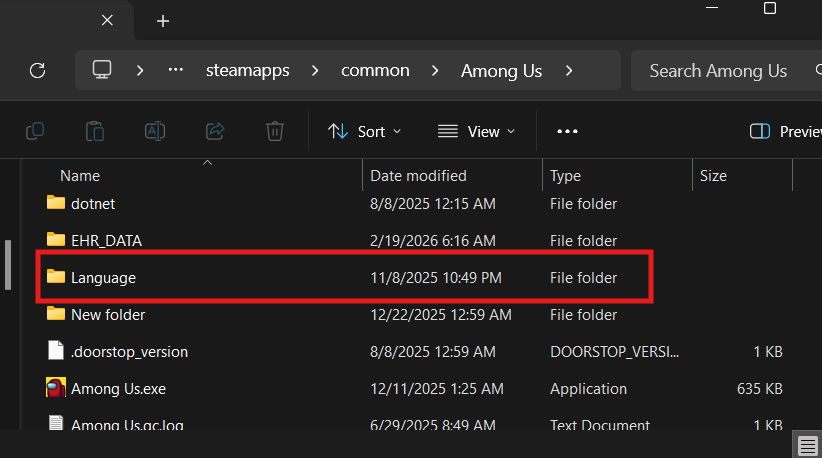Select the dotnet folder name
Image resolution: width=822 pixels, height=458 pixels.
pyautogui.click(x=93, y=204)
